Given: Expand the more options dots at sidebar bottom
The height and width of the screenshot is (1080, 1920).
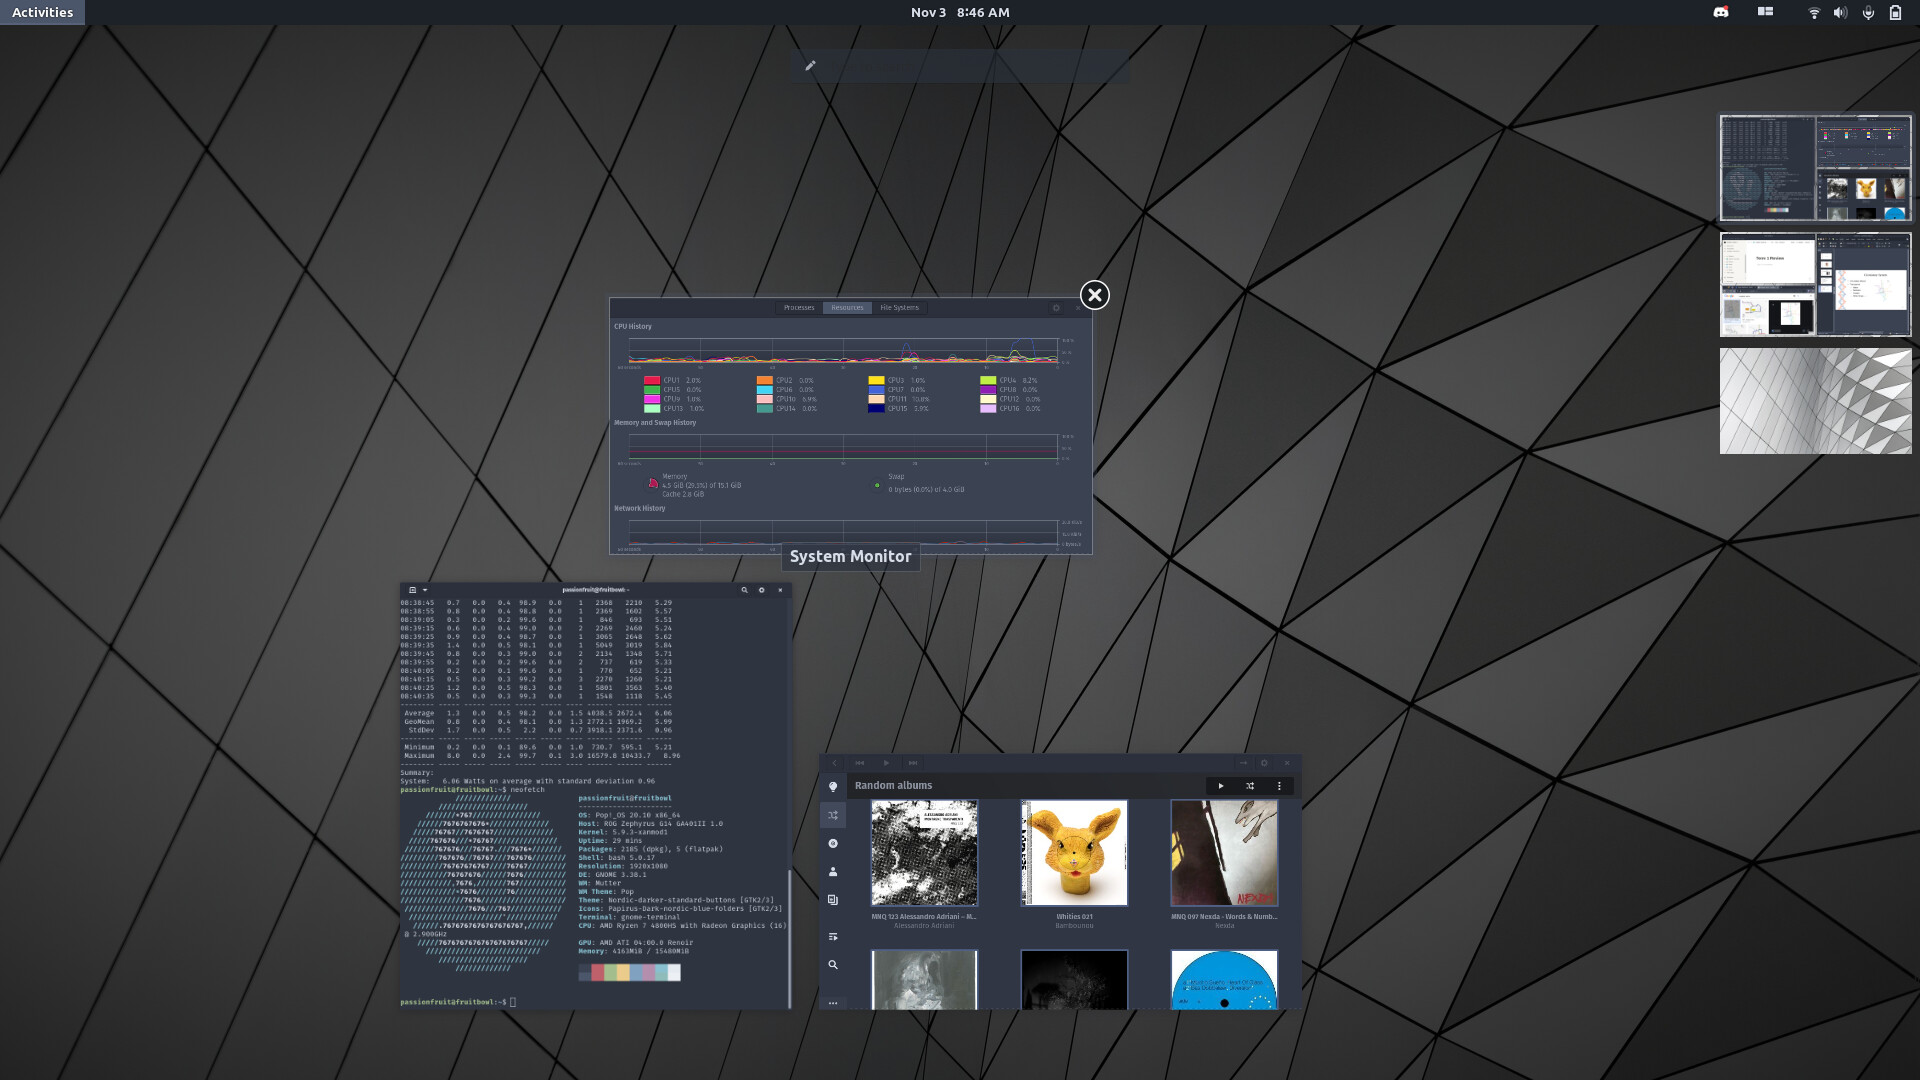Looking at the screenshot, I should tap(833, 1002).
